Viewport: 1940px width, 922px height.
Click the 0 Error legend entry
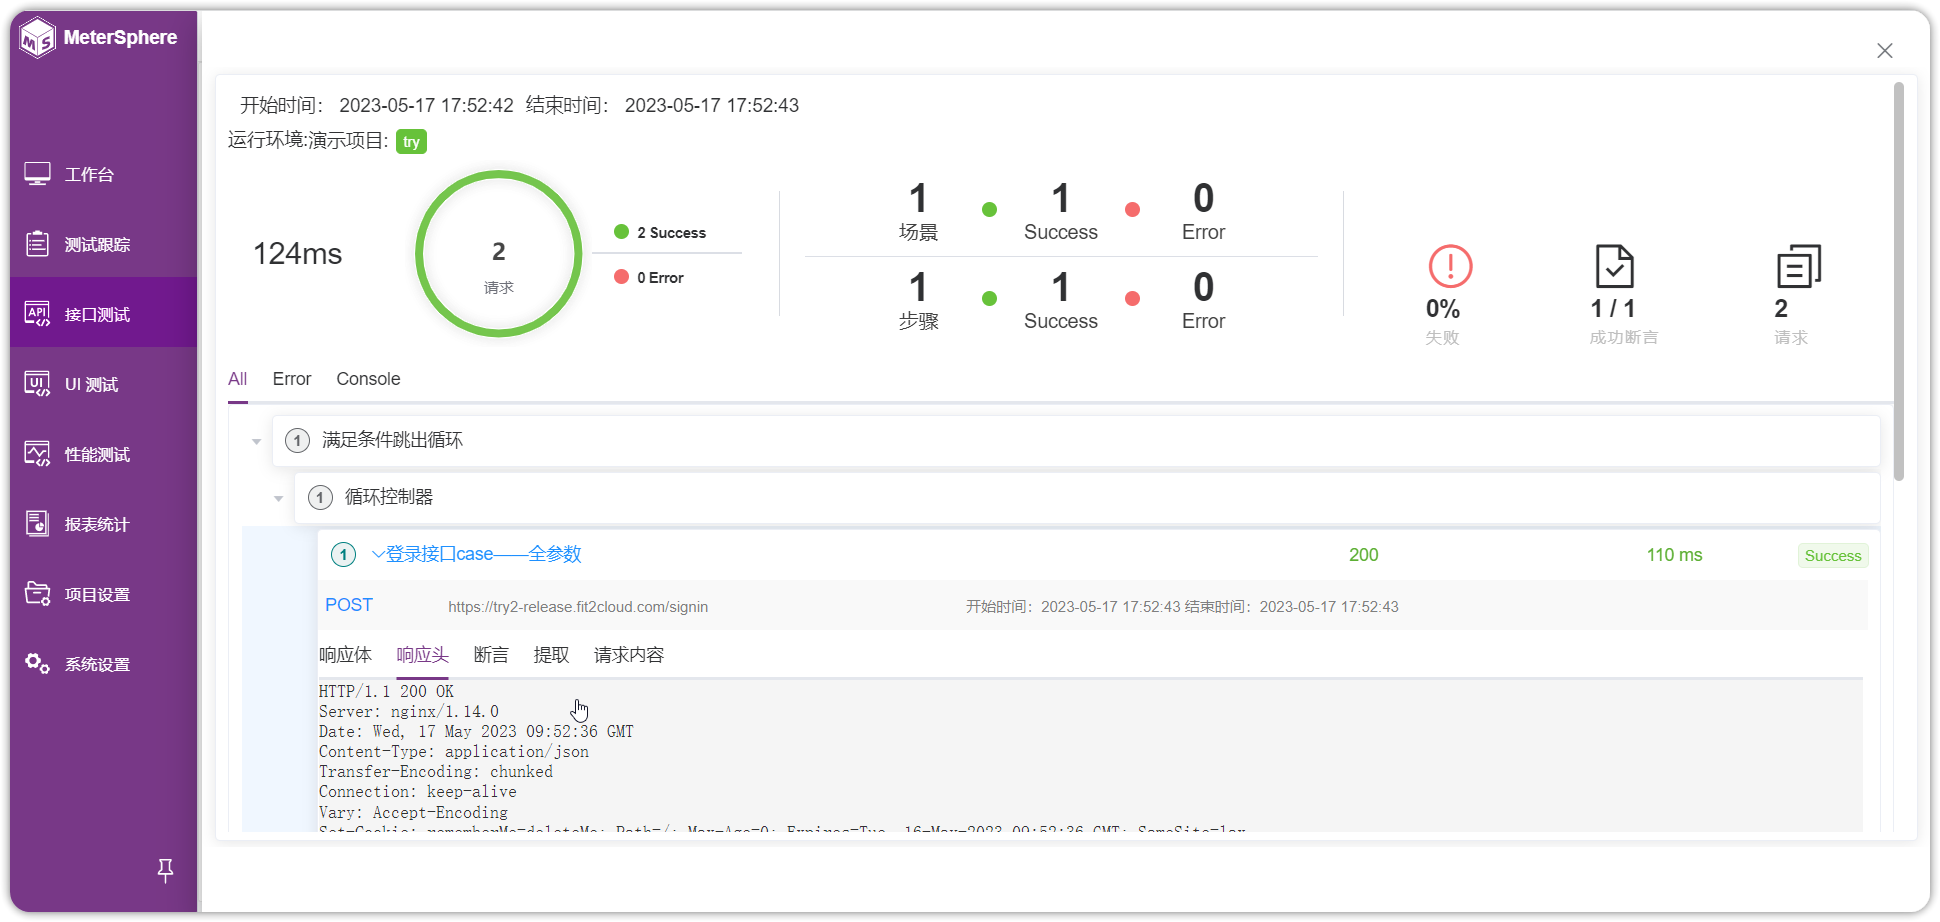point(649,277)
